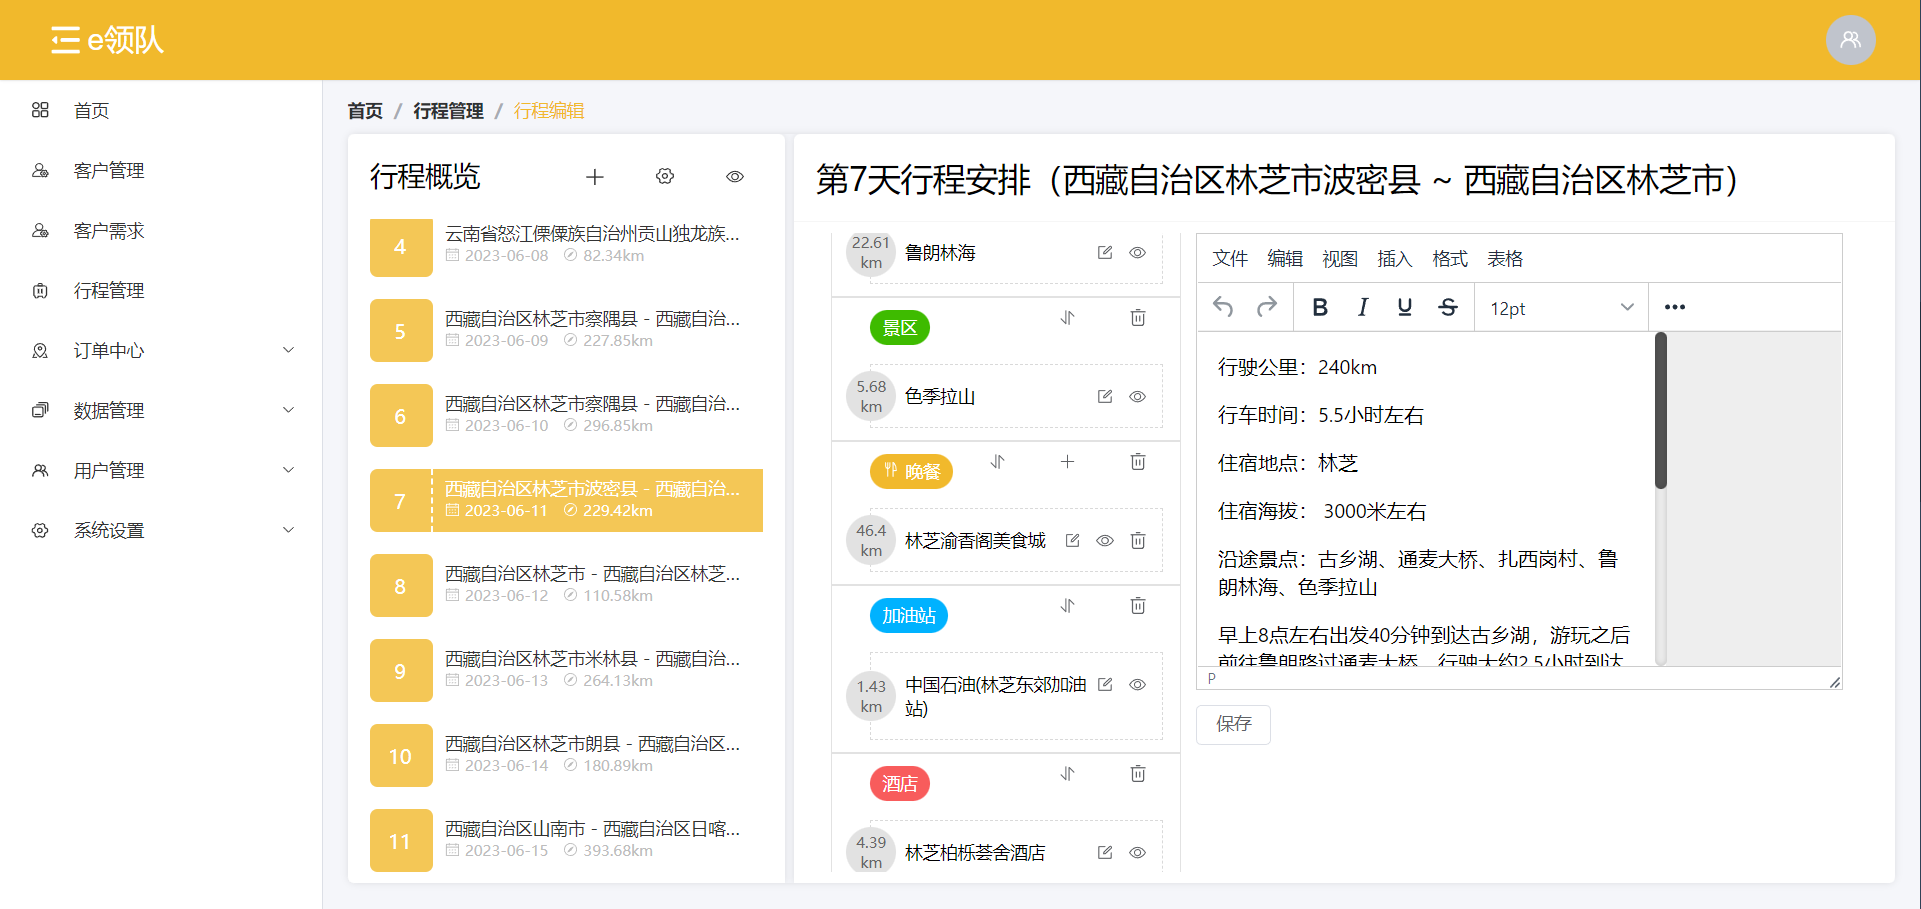Viewport: 1921px width, 909px height.
Task: Select day 4 云南省怒江 itinerary
Action: [x=566, y=246]
